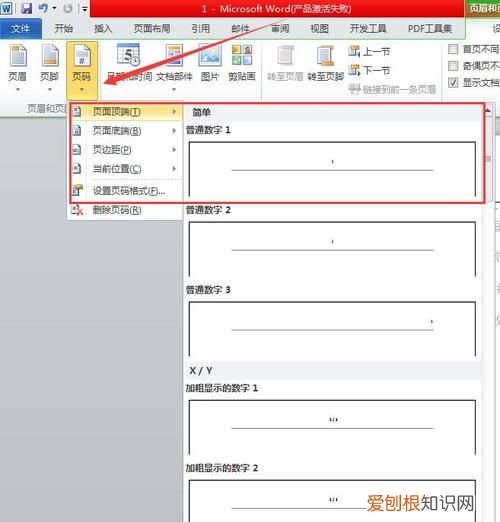500x522 pixels.
Task: Select 普通数字 2 page number preview
Action: (x=332, y=249)
